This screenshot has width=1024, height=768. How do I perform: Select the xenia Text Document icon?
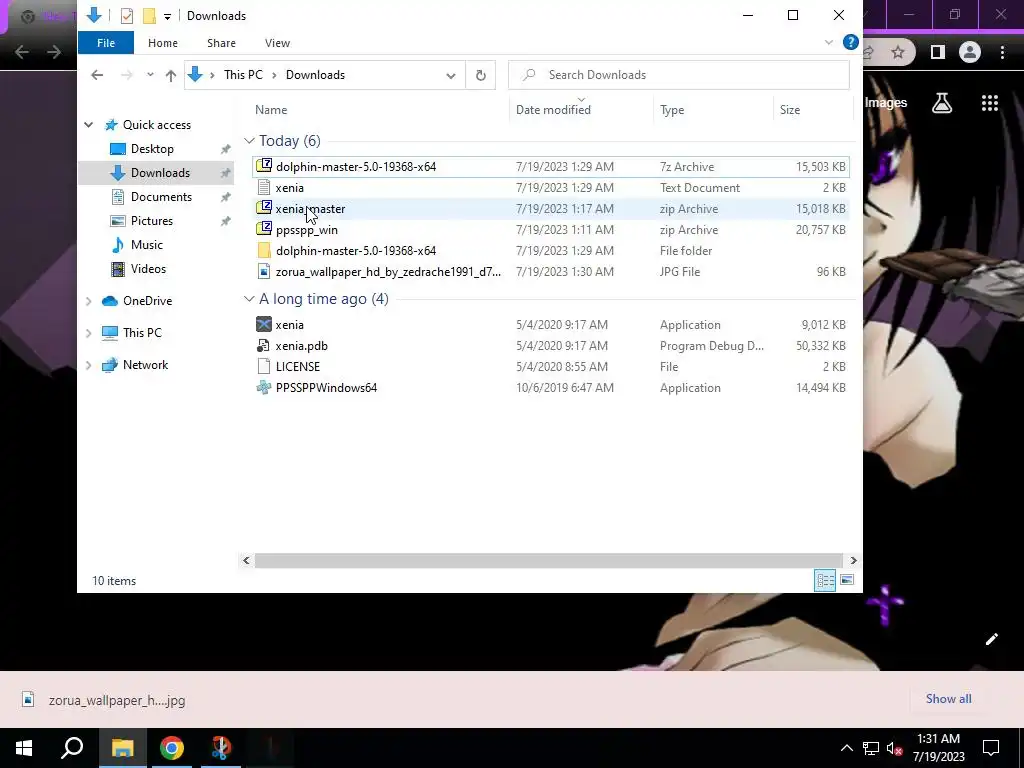[x=264, y=188]
